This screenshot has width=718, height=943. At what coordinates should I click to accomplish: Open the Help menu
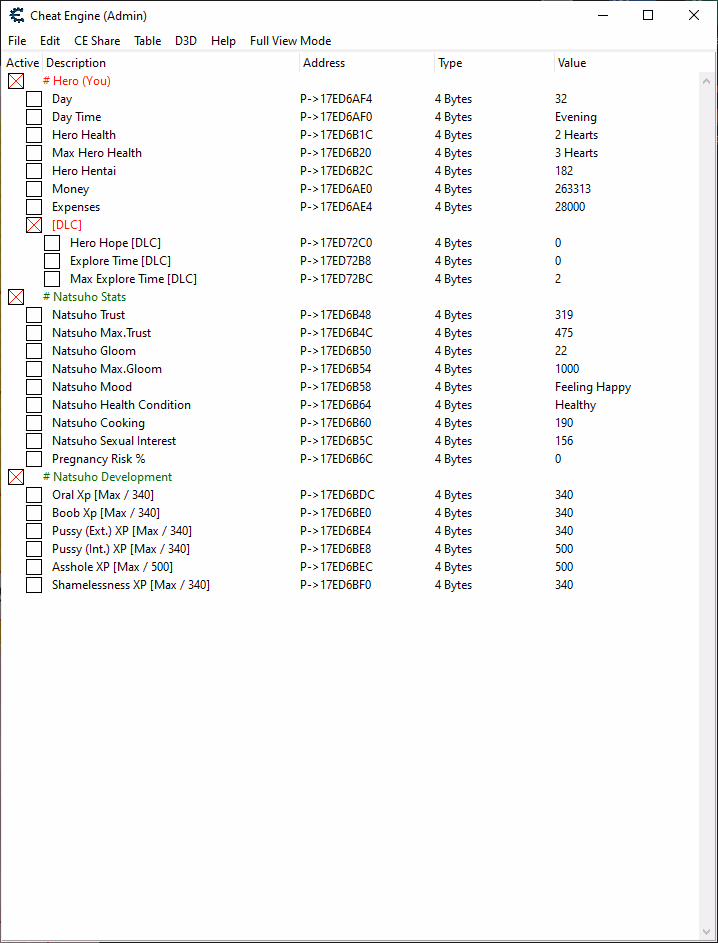click(x=223, y=41)
